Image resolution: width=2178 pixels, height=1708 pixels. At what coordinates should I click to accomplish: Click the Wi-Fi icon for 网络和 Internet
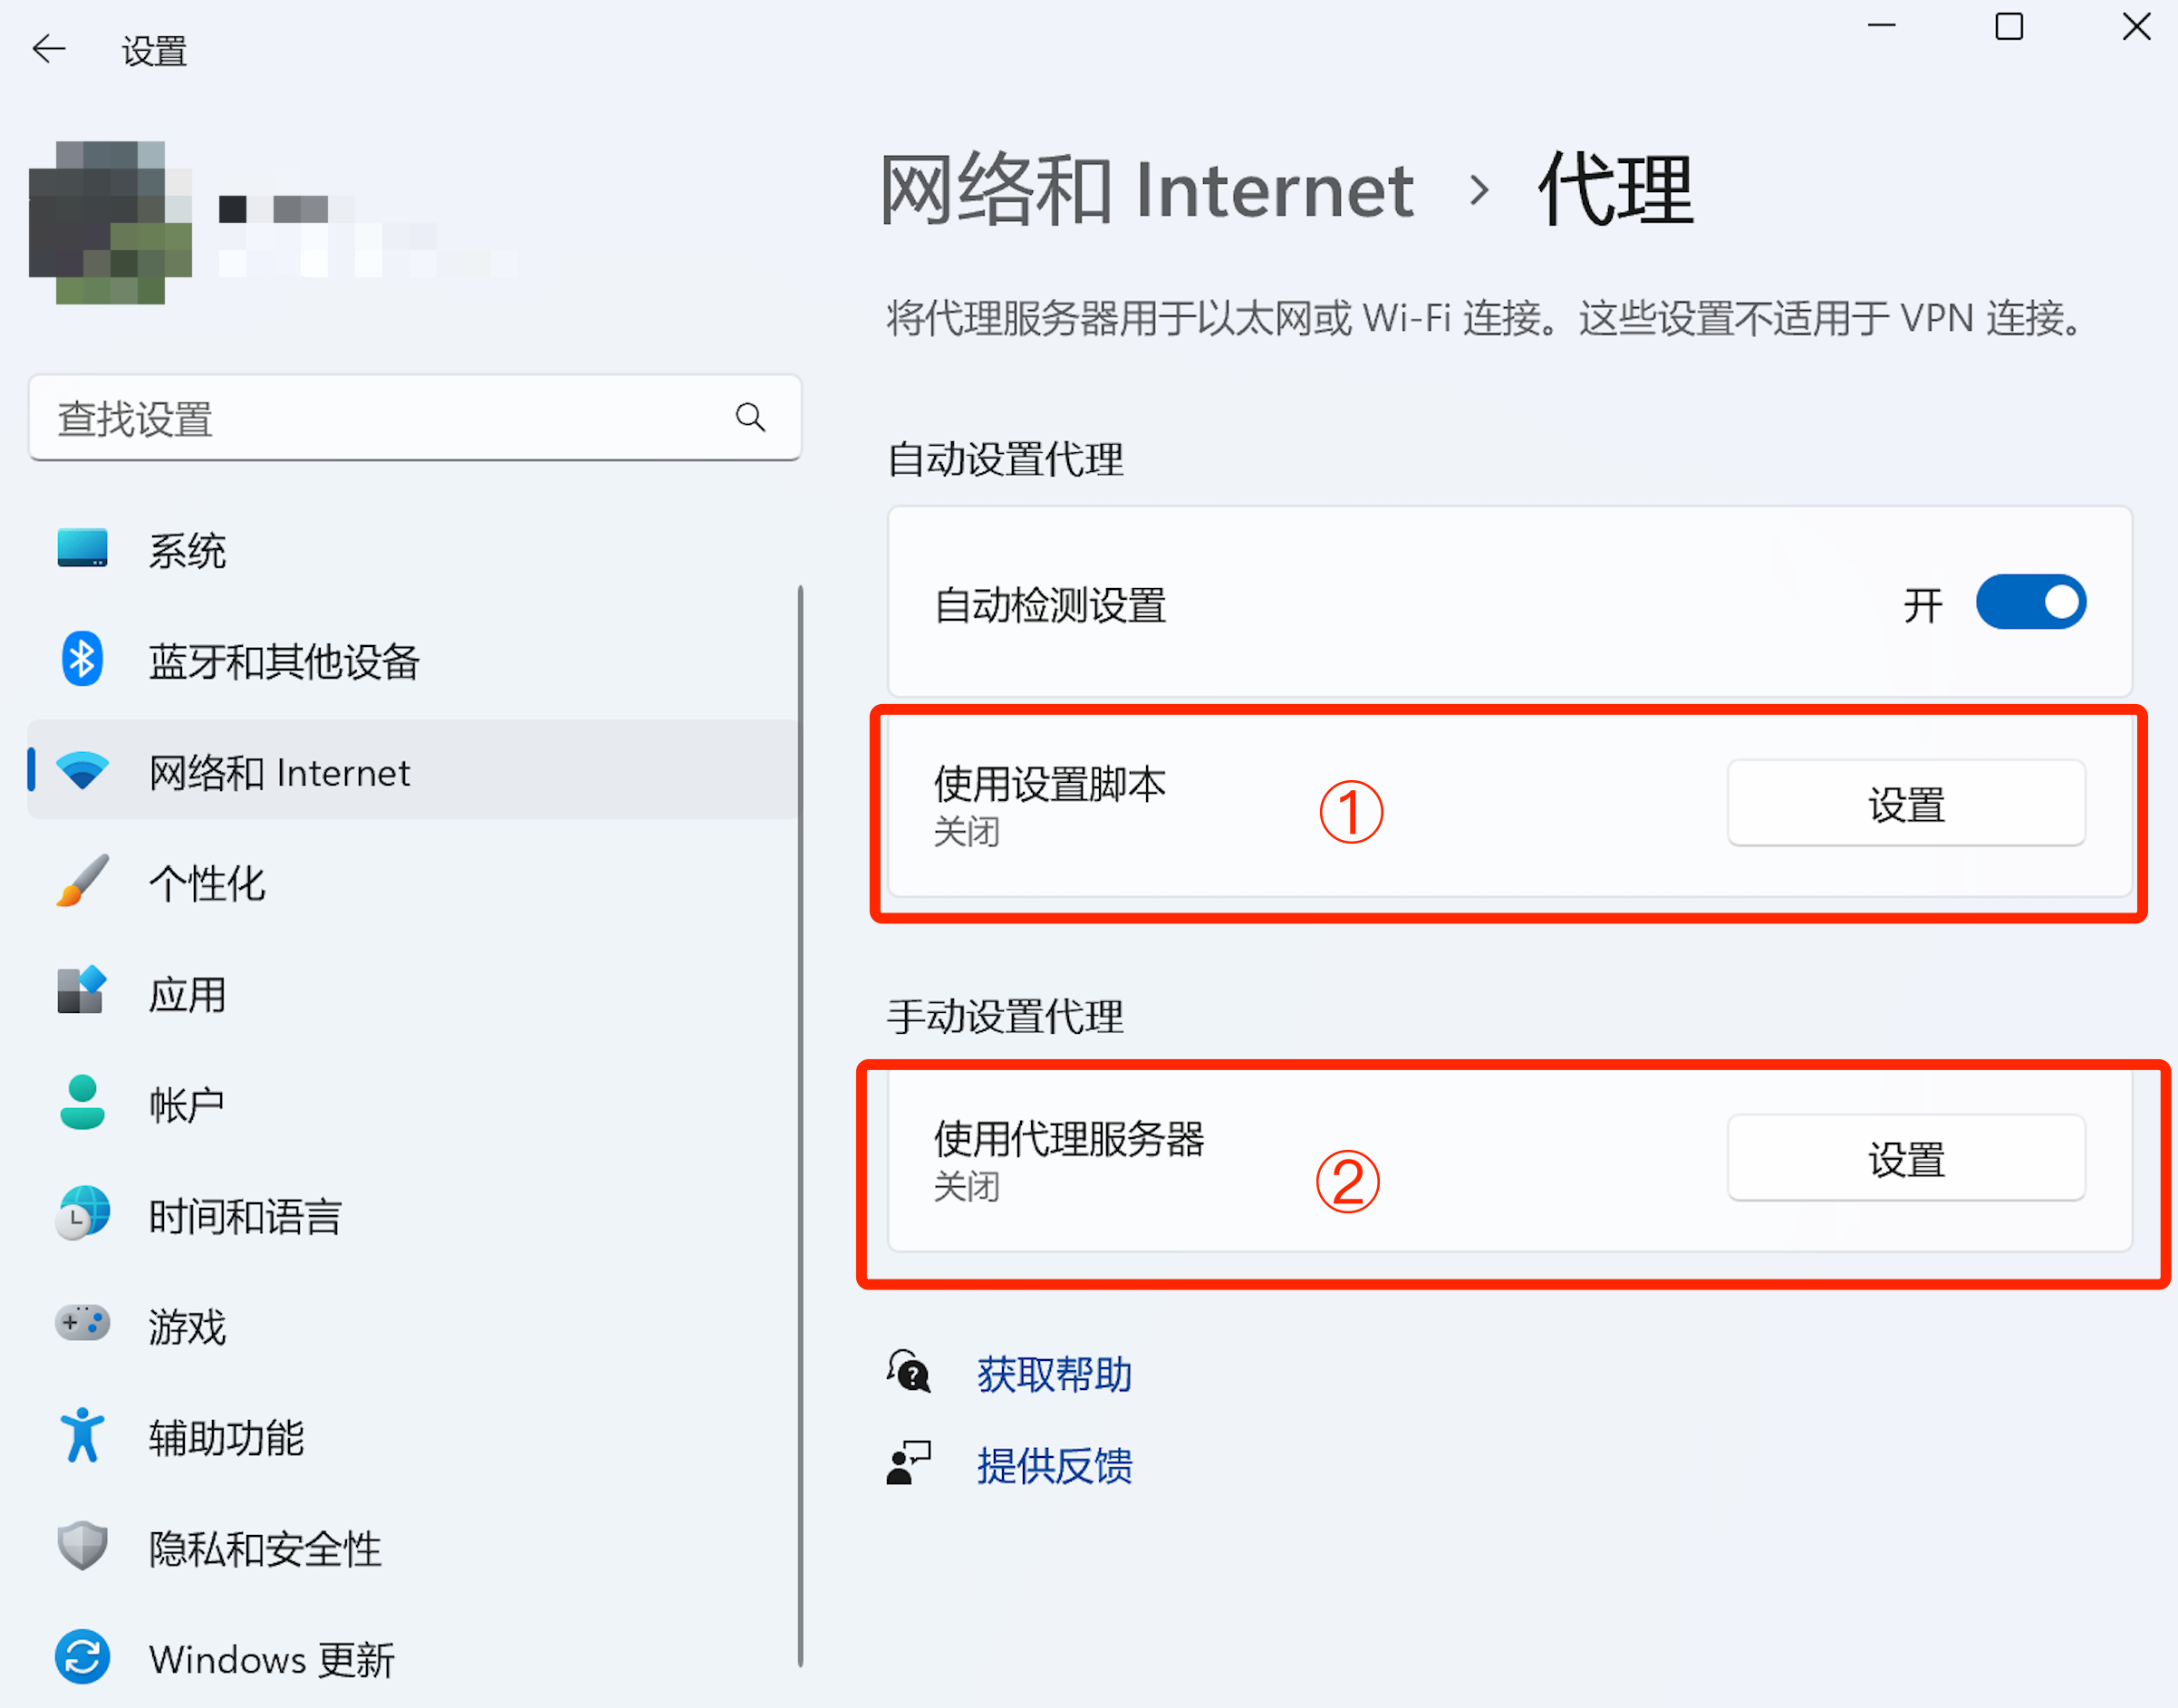(x=82, y=771)
